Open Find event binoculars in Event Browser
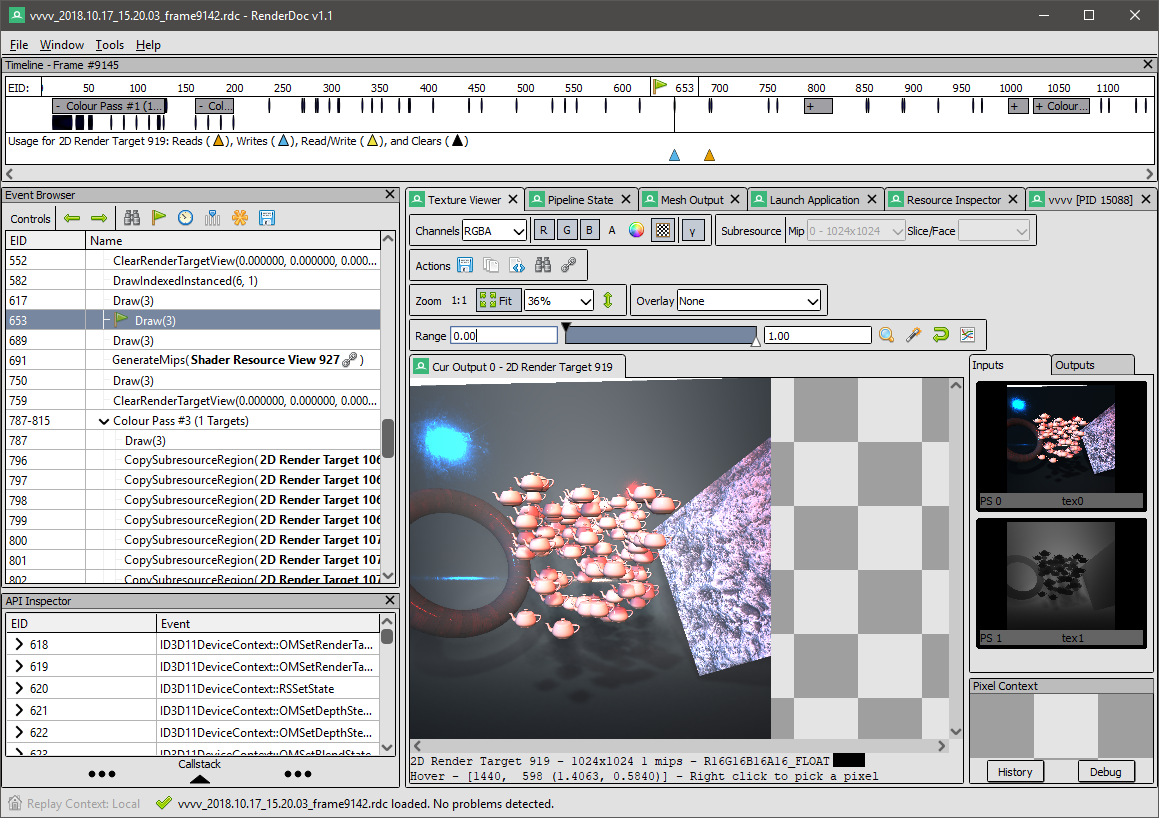Image resolution: width=1159 pixels, height=818 pixels. (x=132, y=218)
